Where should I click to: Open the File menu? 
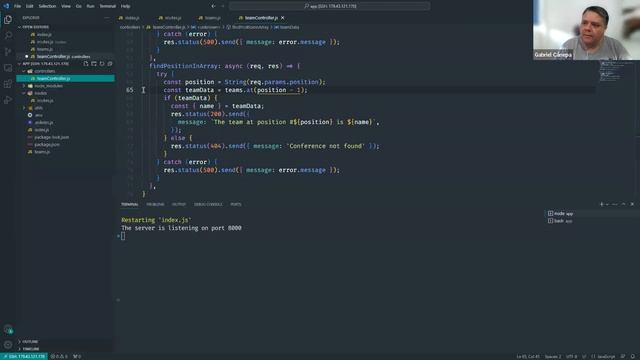[x=18, y=6]
